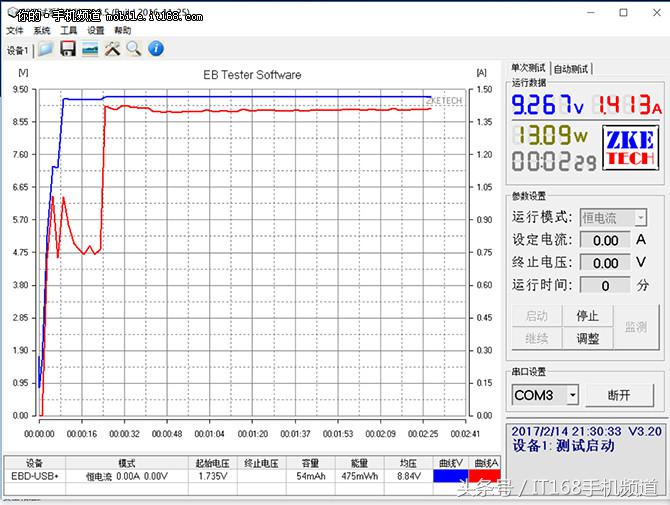Open the 文件 menu
Screen dimensions: 670x505
point(15,31)
